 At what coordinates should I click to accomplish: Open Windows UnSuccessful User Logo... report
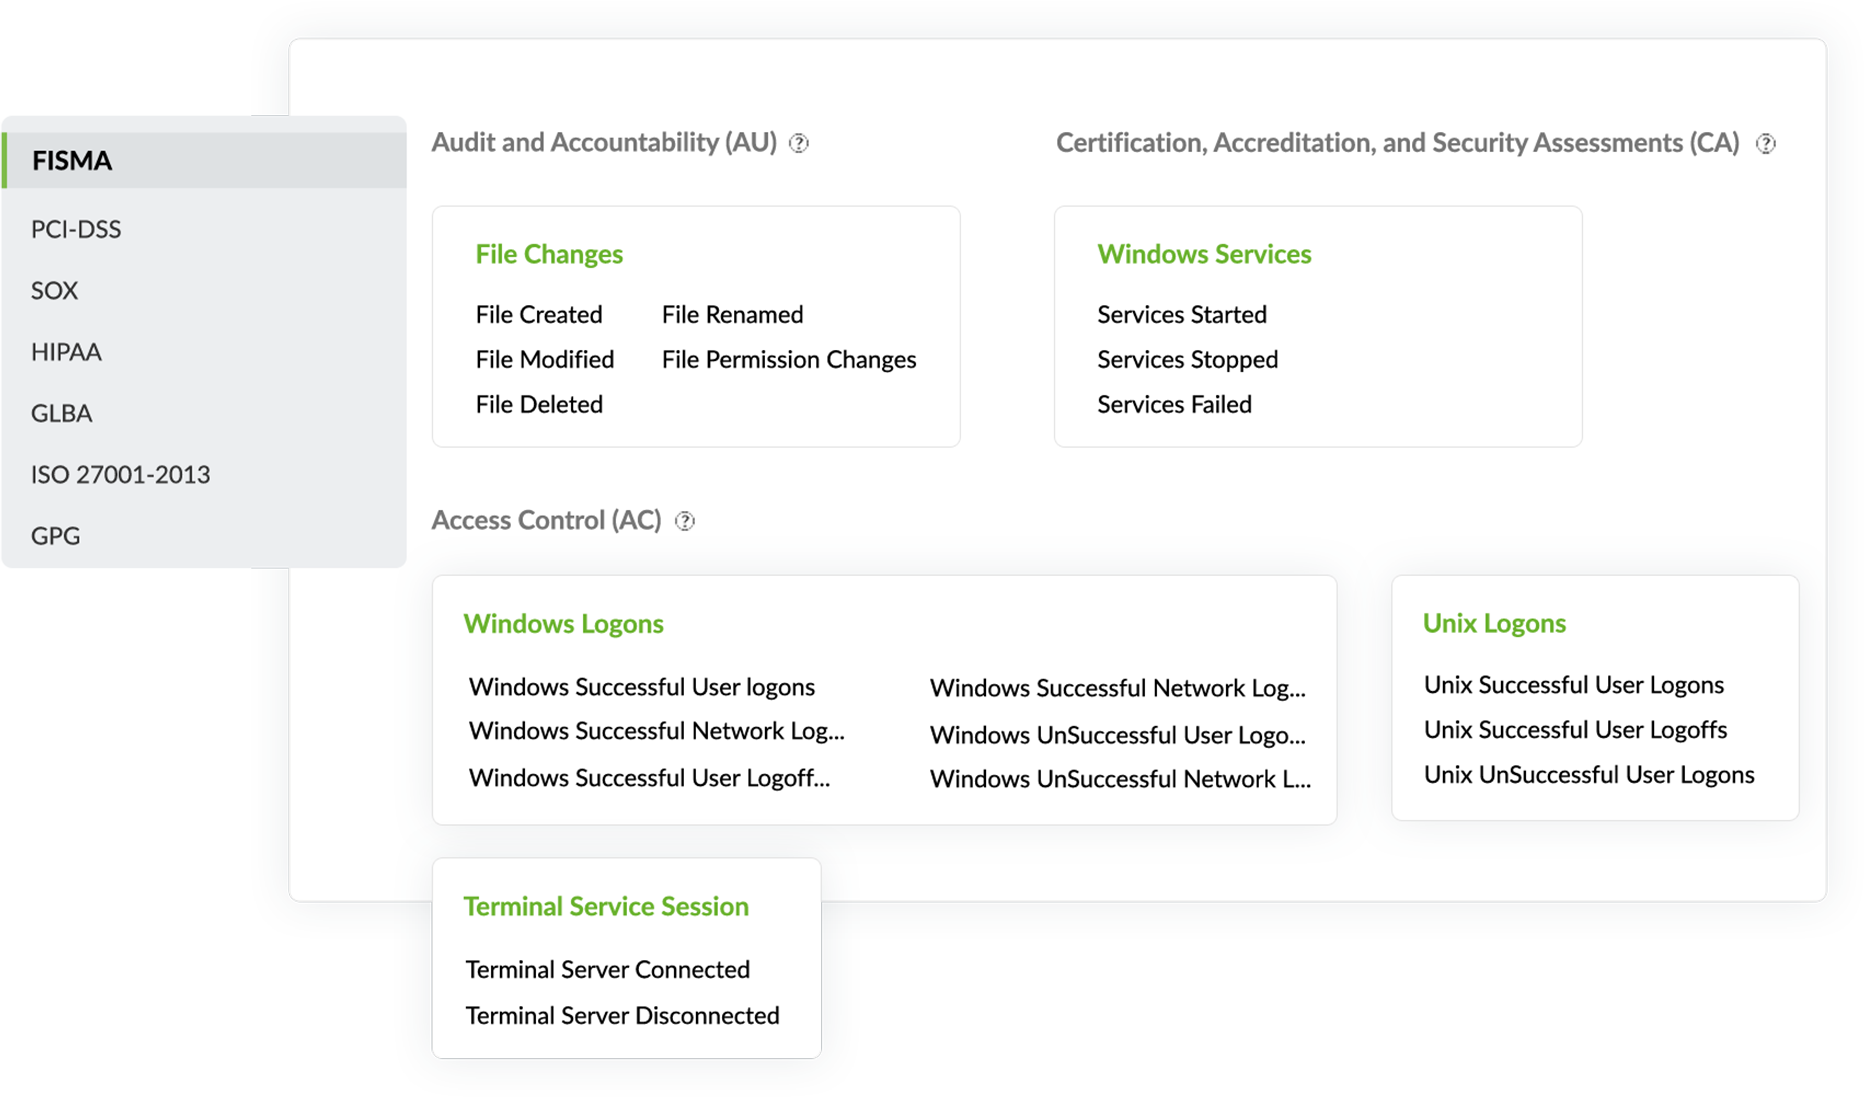click(1117, 735)
